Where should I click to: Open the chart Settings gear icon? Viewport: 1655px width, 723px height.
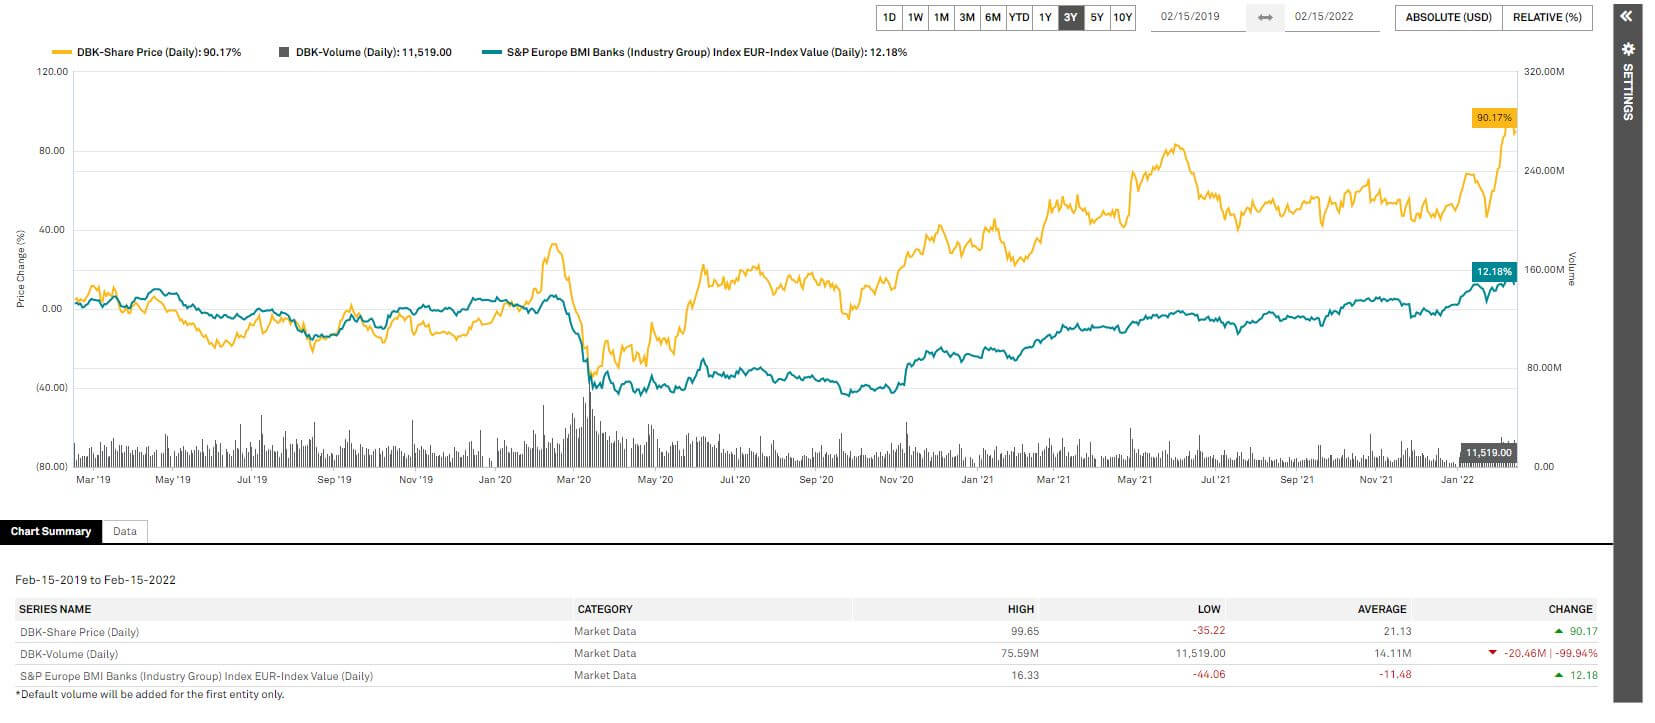pos(1627,49)
